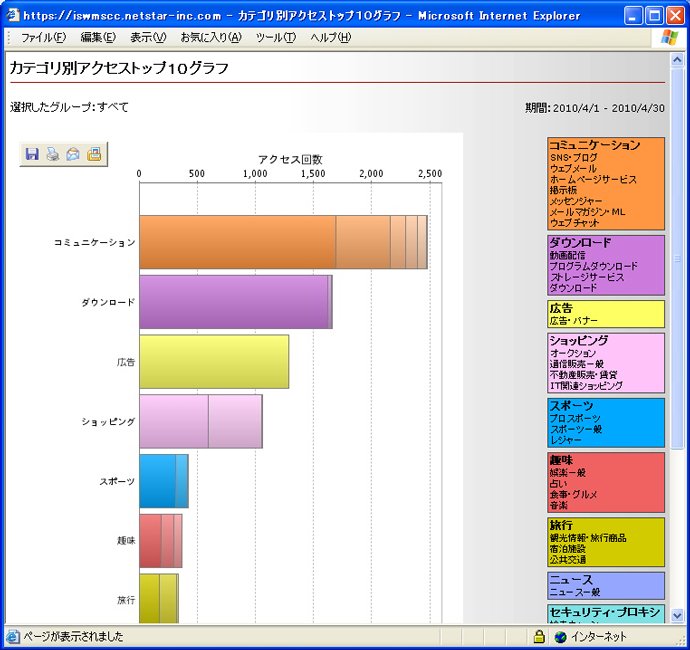This screenshot has width=690, height=650.
Task: Click the vertical scrollbar thumb
Action: [x=677, y=258]
